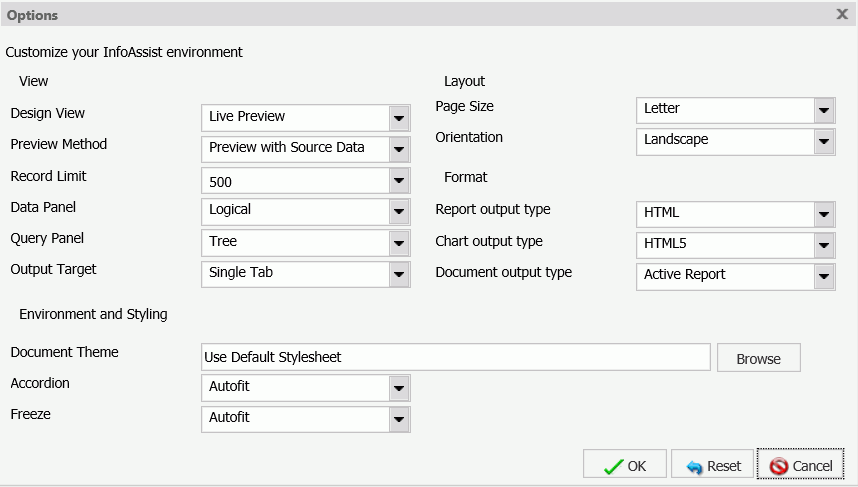Click the Reset button
The height and width of the screenshot is (487, 858).
(712, 464)
